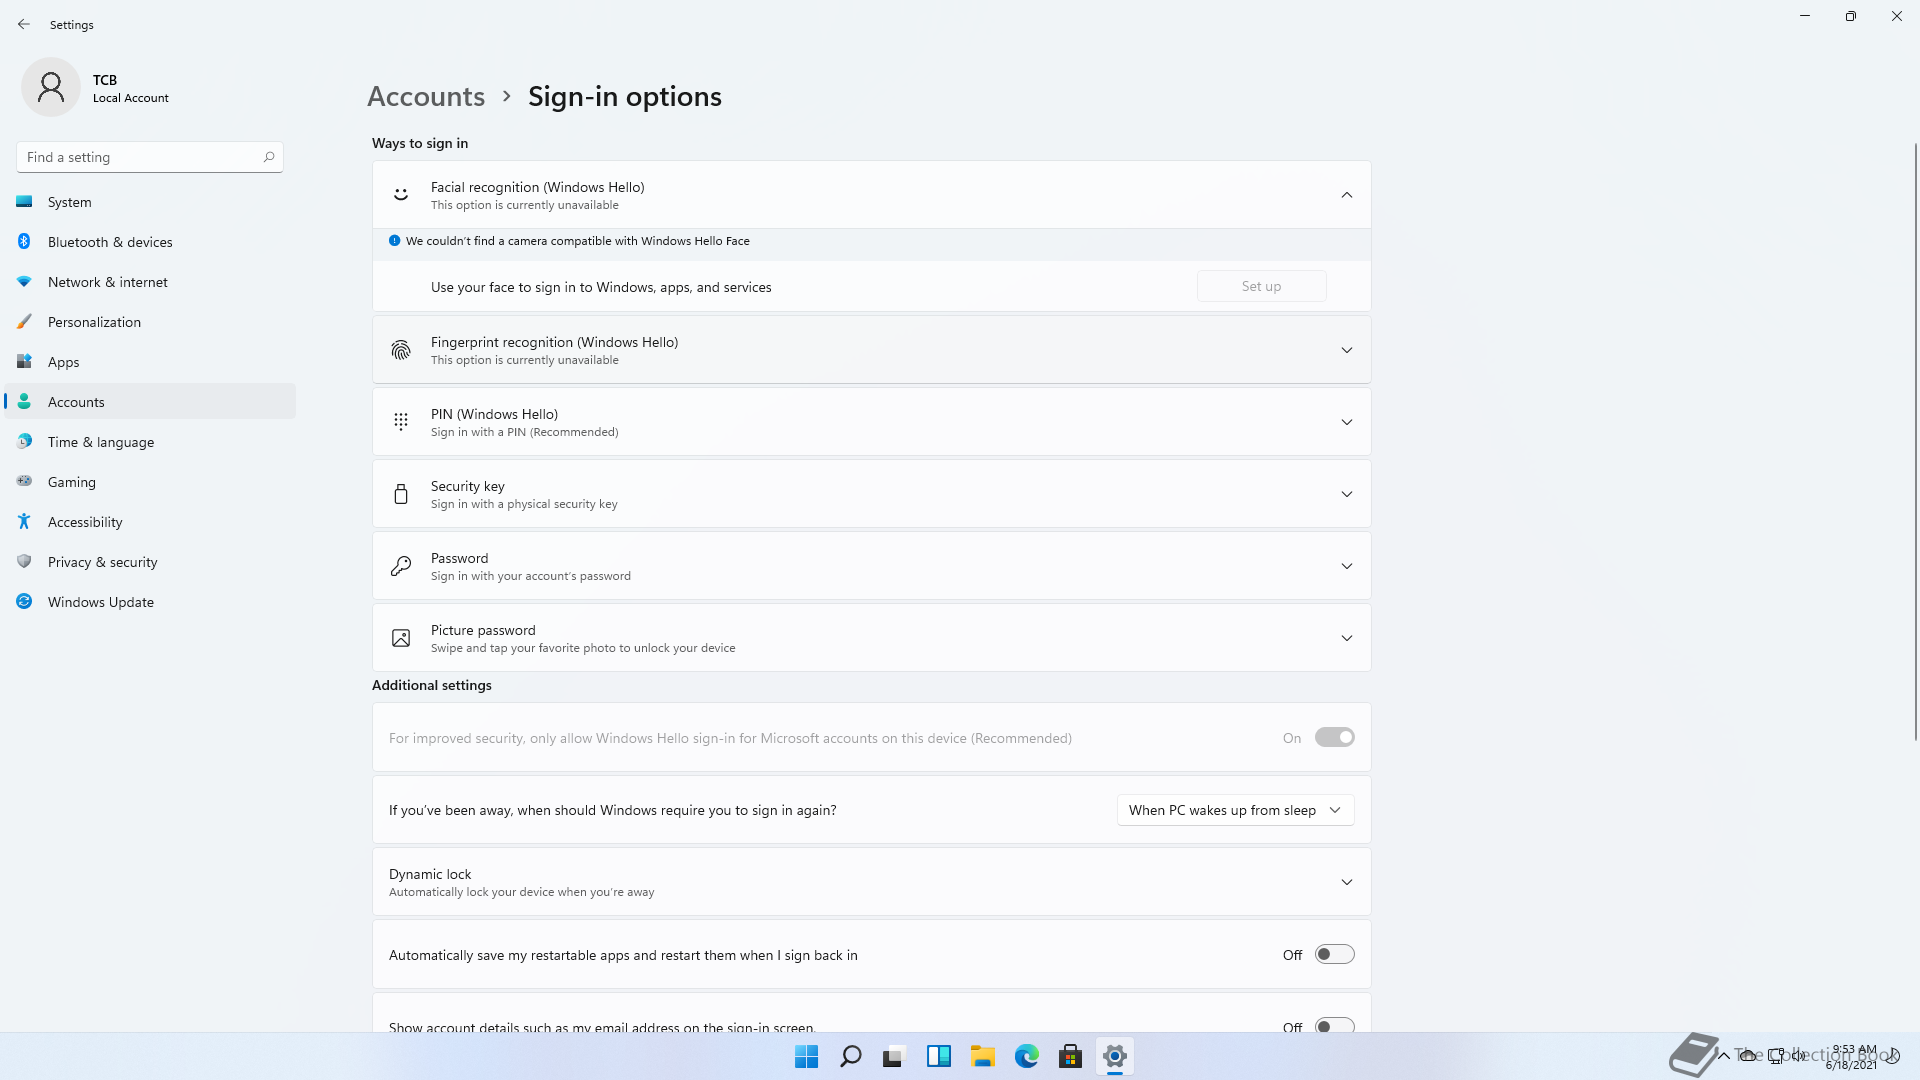
Task: Click the Security key USB icon
Action: pyautogui.click(x=401, y=494)
